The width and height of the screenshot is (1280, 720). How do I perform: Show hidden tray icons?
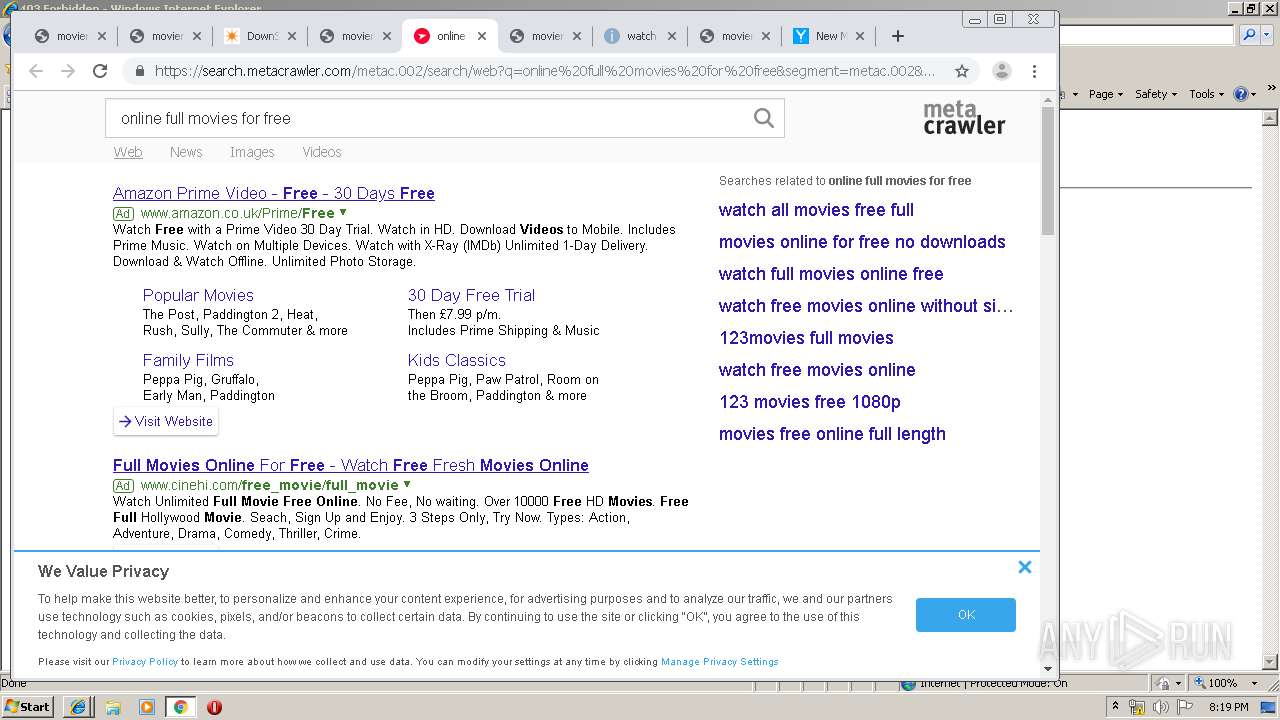pos(1116,707)
